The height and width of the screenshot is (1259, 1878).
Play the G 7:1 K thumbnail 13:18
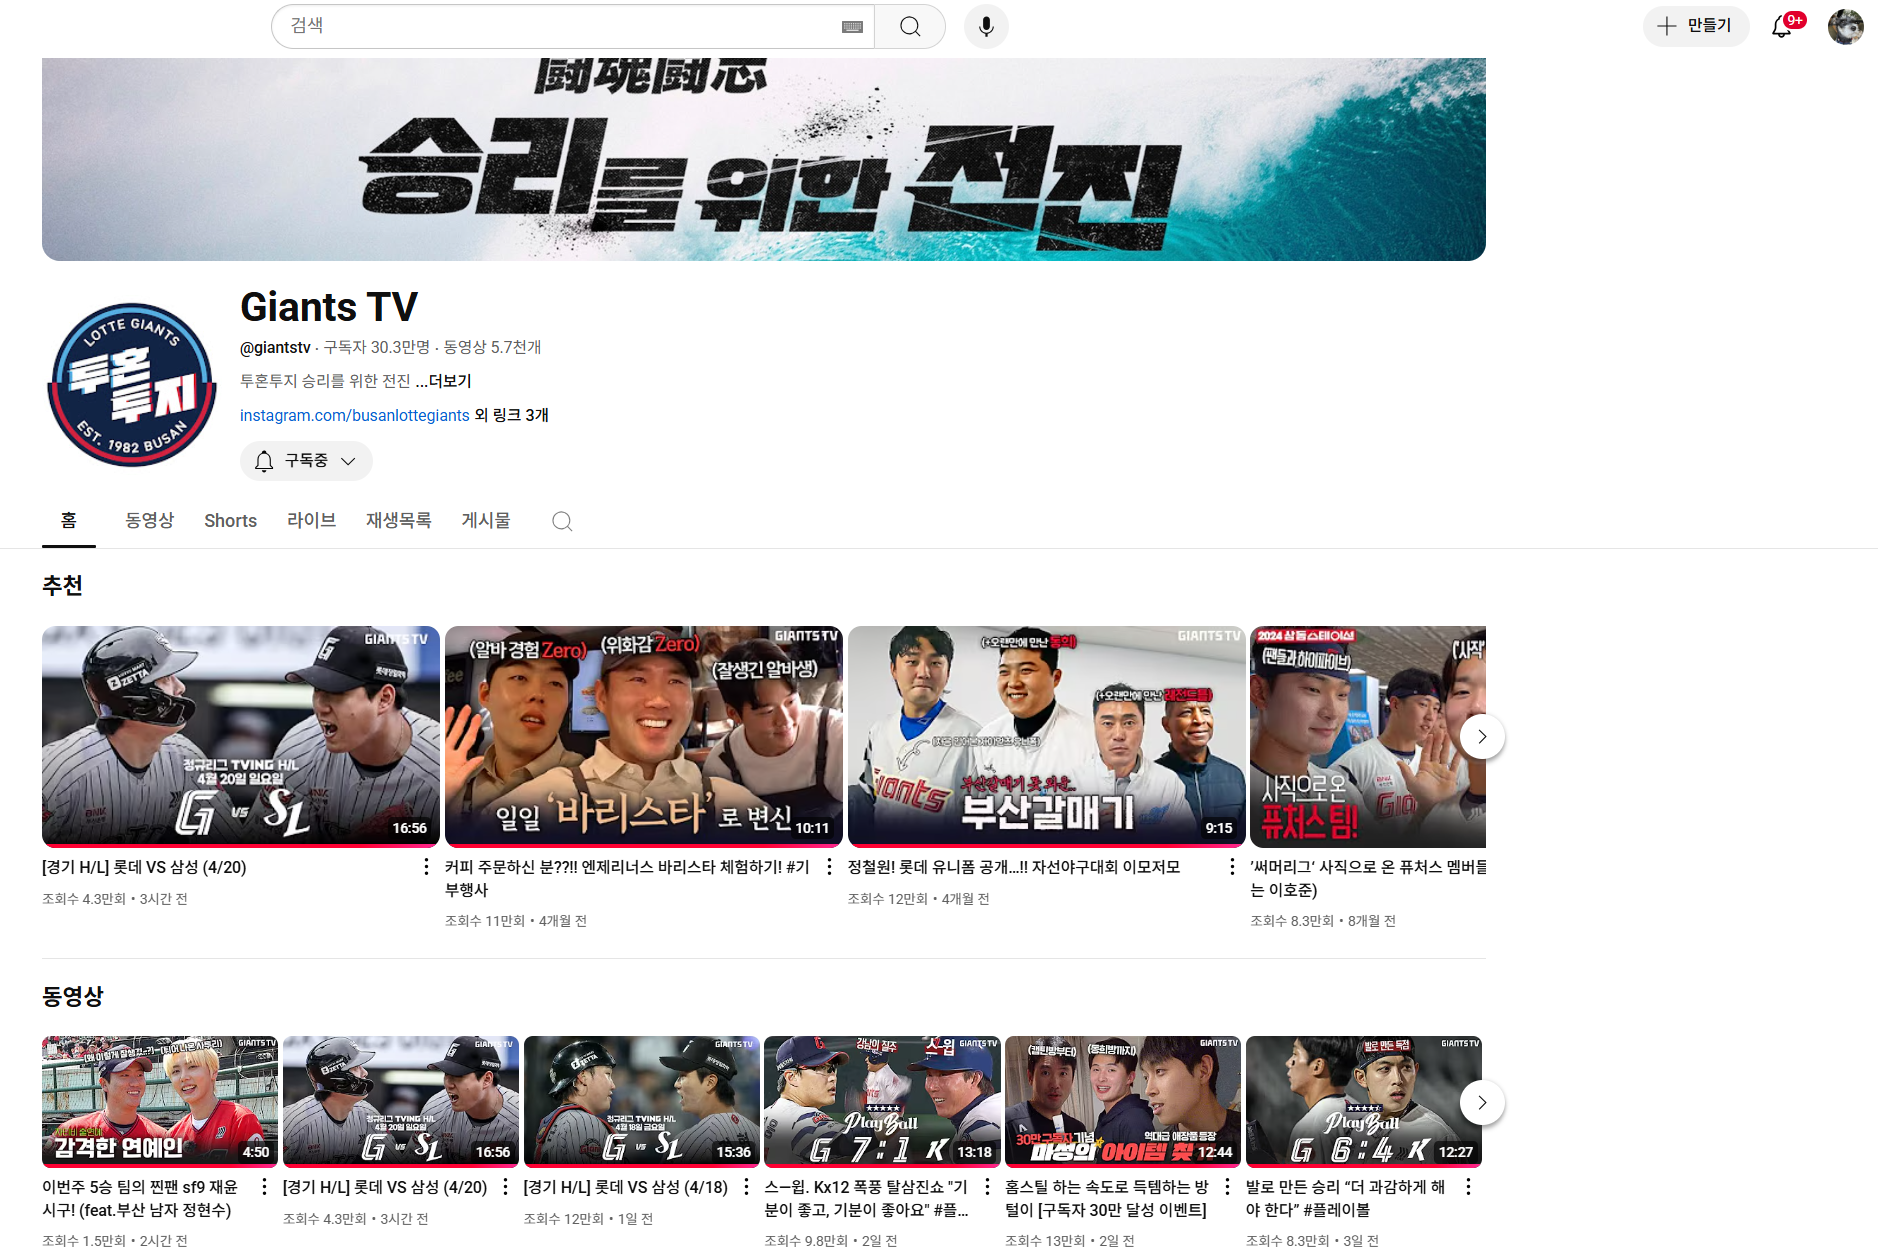882,1101
